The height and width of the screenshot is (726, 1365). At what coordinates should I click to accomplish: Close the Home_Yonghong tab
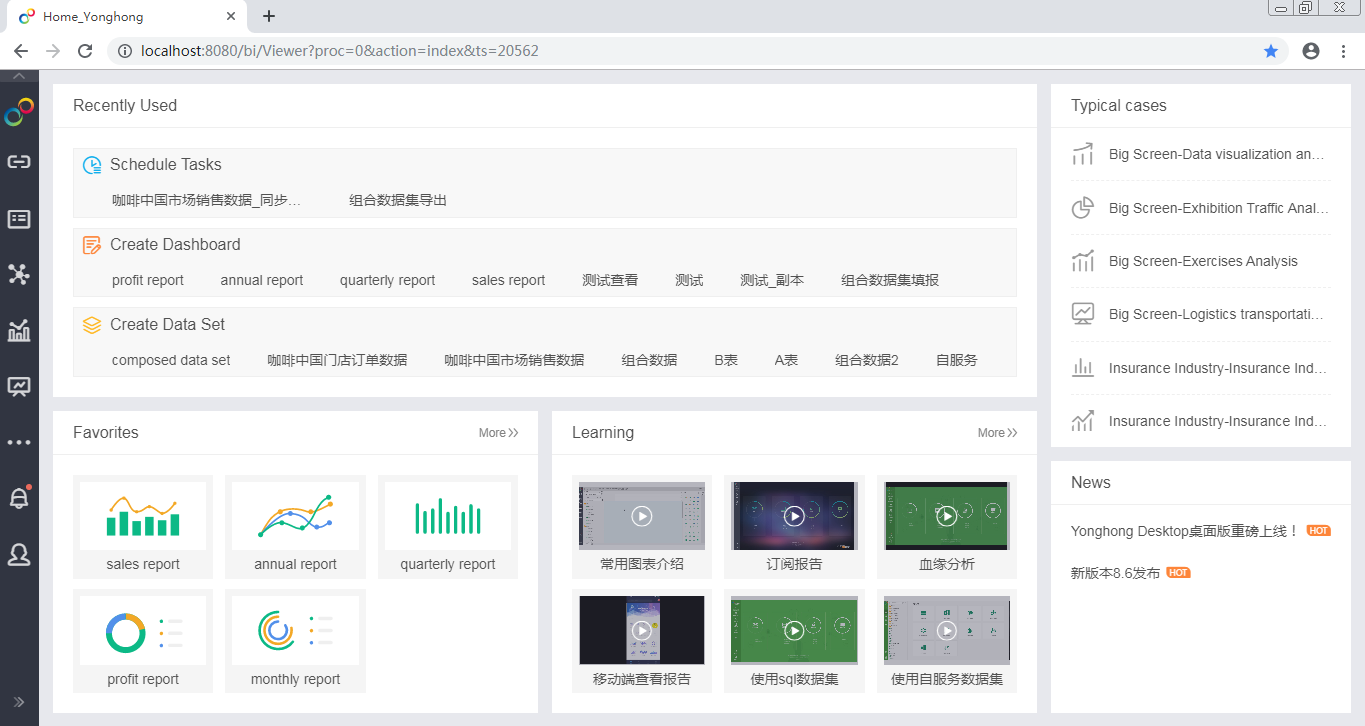[x=231, y=17]
